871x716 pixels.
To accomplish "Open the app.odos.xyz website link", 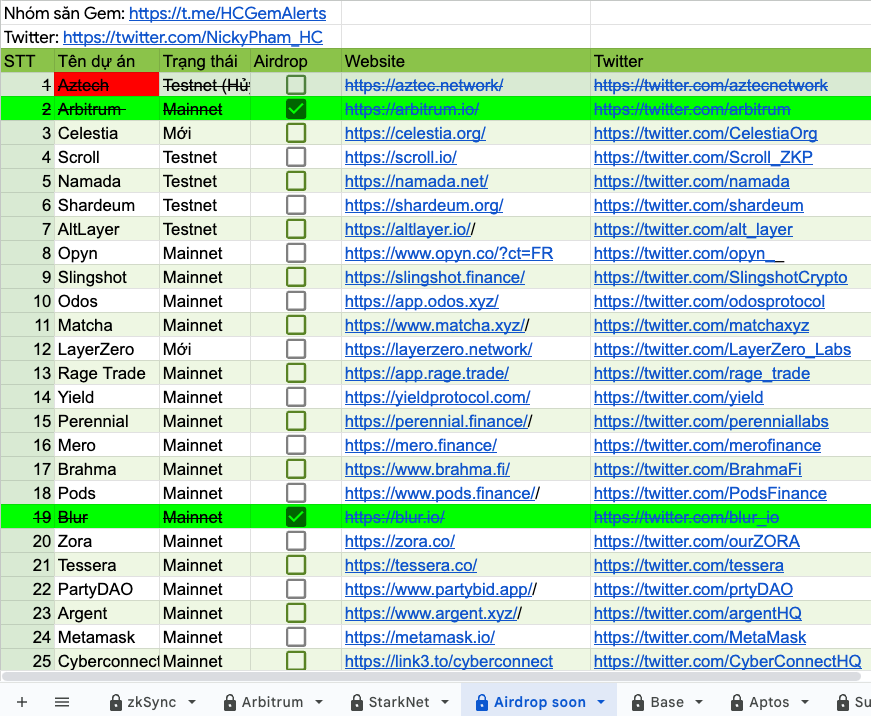I will [x=422, y=301].
